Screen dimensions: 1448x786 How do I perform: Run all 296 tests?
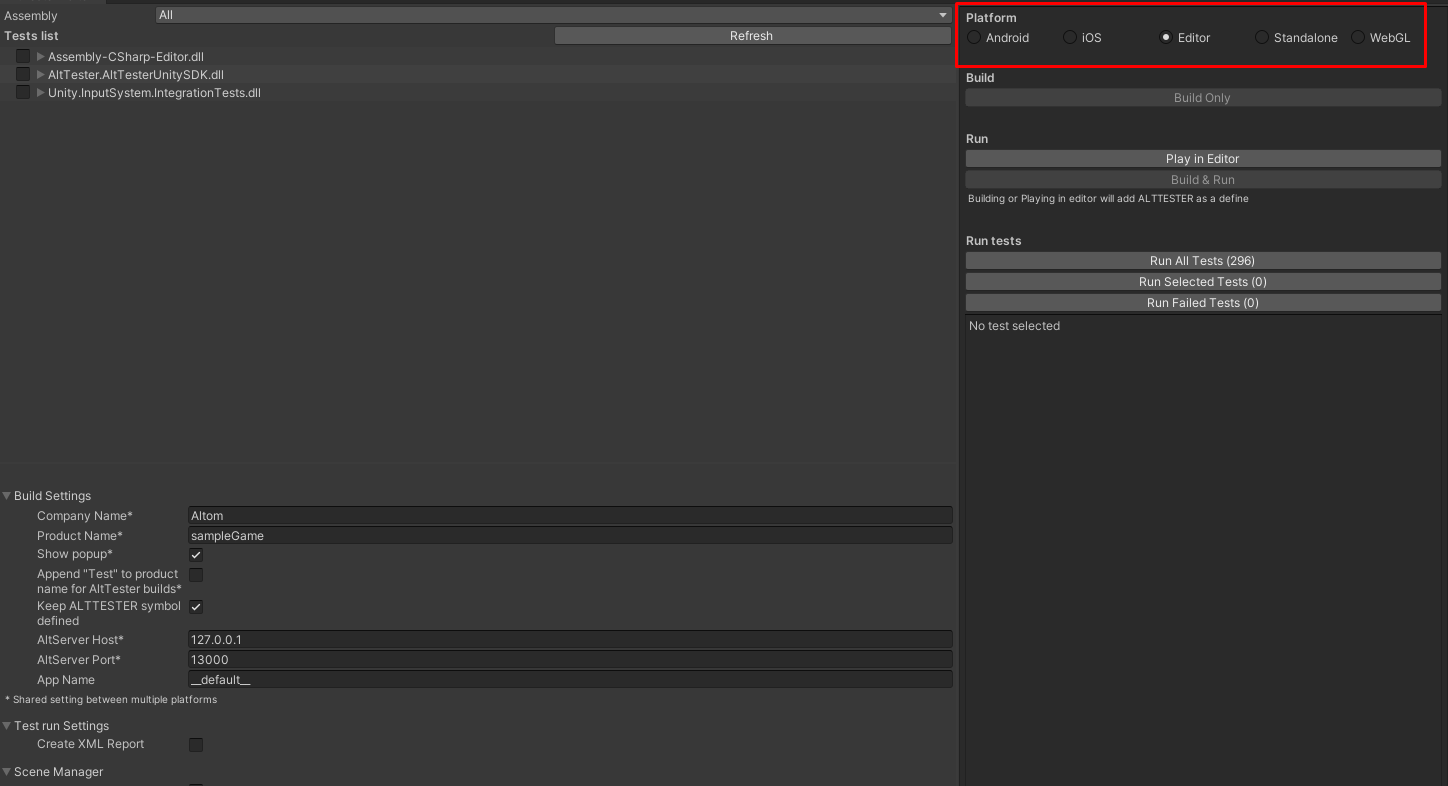coord(1202,260)
